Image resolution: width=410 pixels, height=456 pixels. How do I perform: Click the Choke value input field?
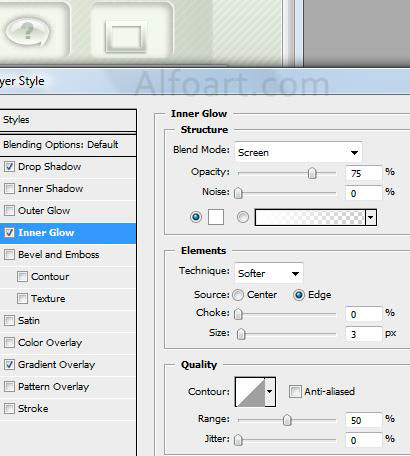(x=364, y=314)
